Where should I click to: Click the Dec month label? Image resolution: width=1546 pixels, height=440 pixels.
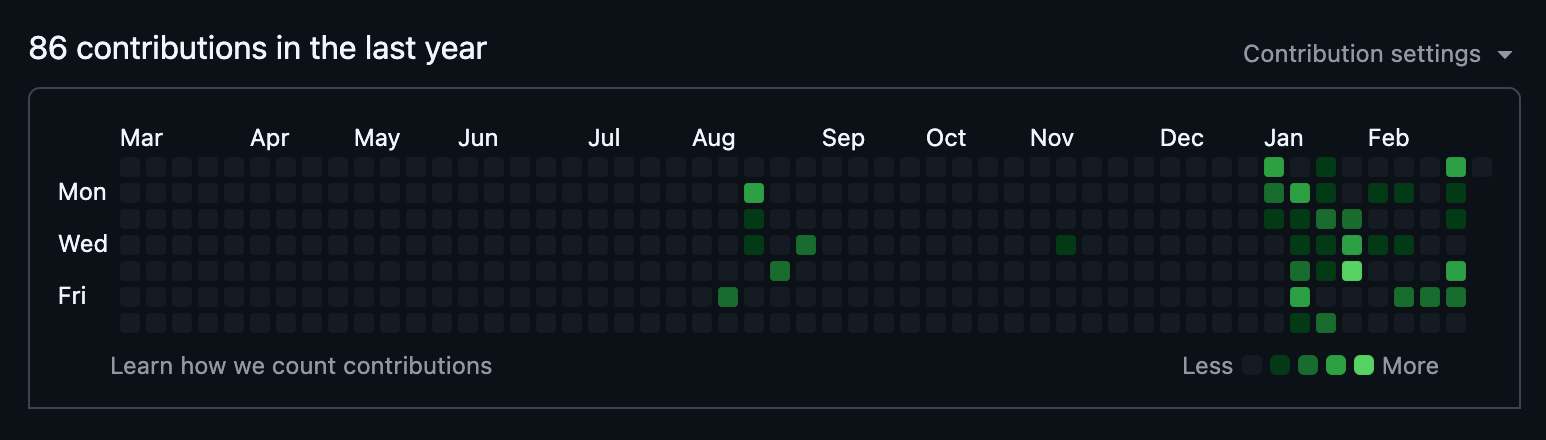click(1182, 138)
